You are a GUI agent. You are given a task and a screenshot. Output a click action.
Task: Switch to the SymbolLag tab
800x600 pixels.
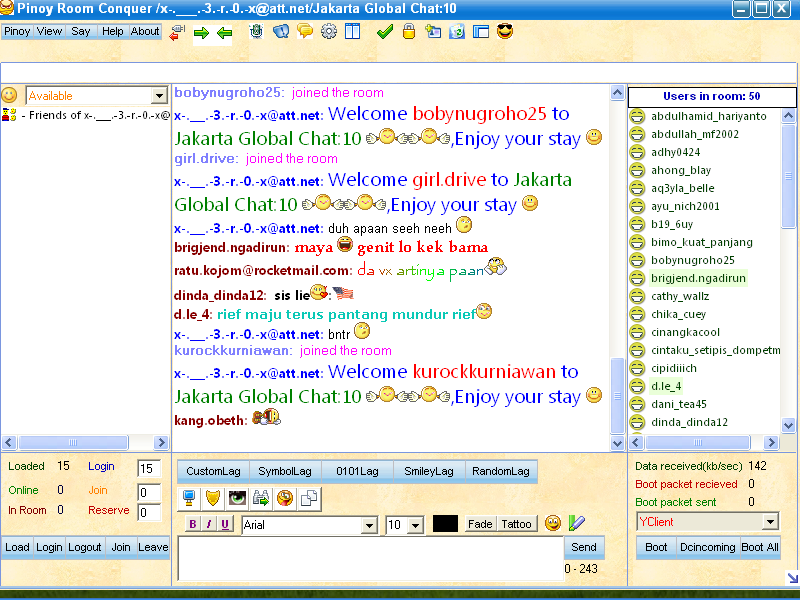click(x=285, y=471)
